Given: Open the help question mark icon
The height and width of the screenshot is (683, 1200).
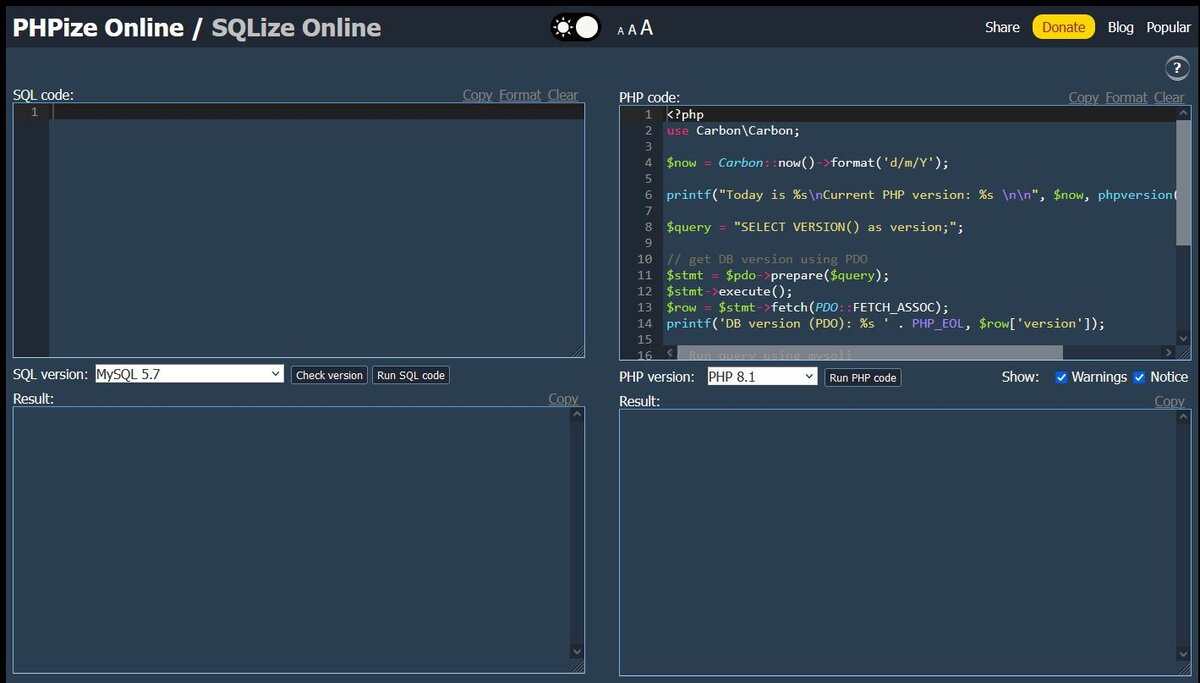Looking at the screenshot, I should tap(1176, 68).
